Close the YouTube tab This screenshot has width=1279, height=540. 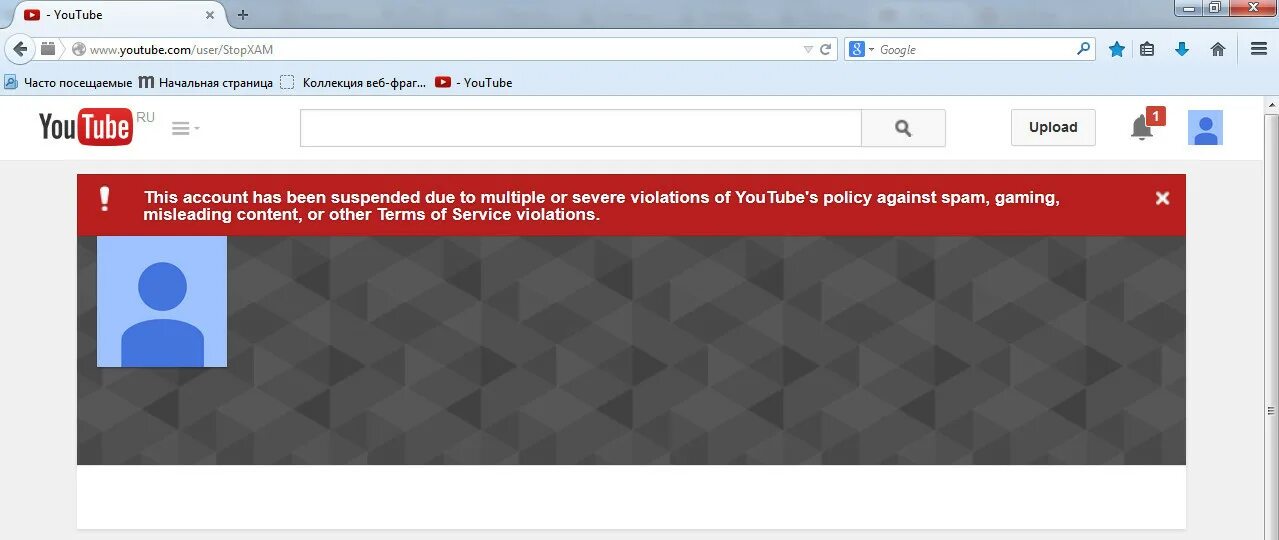(x=210, y=15)
